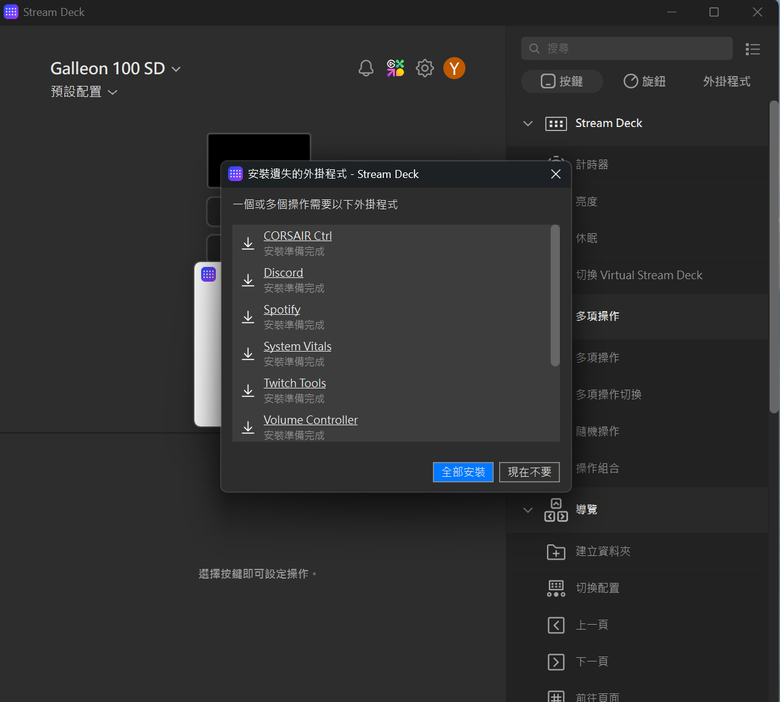
Task: Select the 切換配置 action
Action: (638, 588)
